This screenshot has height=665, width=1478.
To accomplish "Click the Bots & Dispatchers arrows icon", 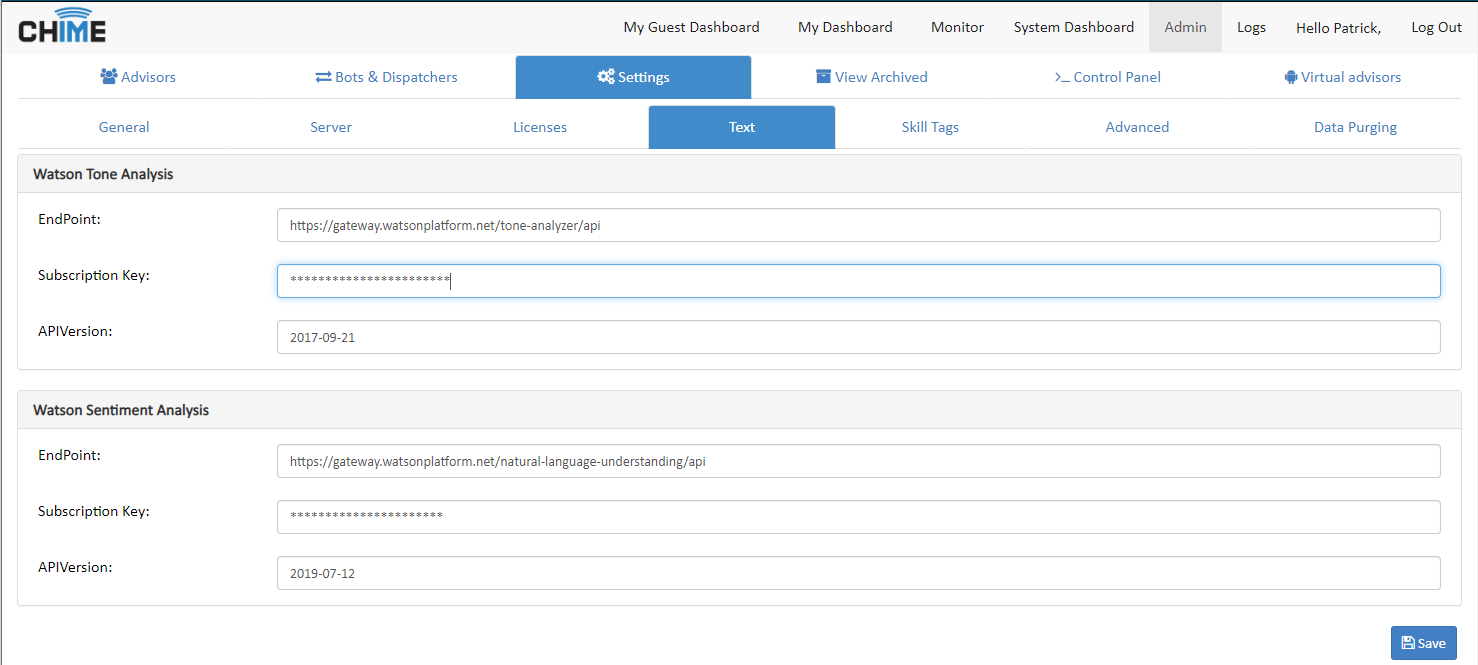I will (323, 77).
